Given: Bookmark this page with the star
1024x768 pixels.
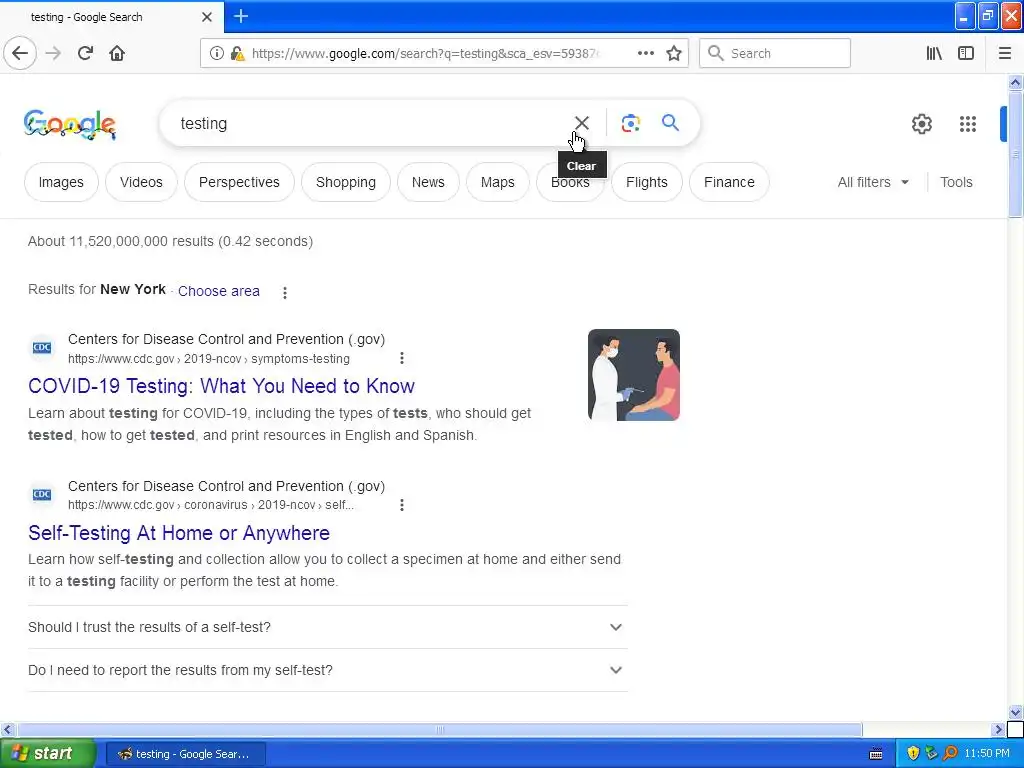Looking at the screenshot, I should (x=674, y=53).
